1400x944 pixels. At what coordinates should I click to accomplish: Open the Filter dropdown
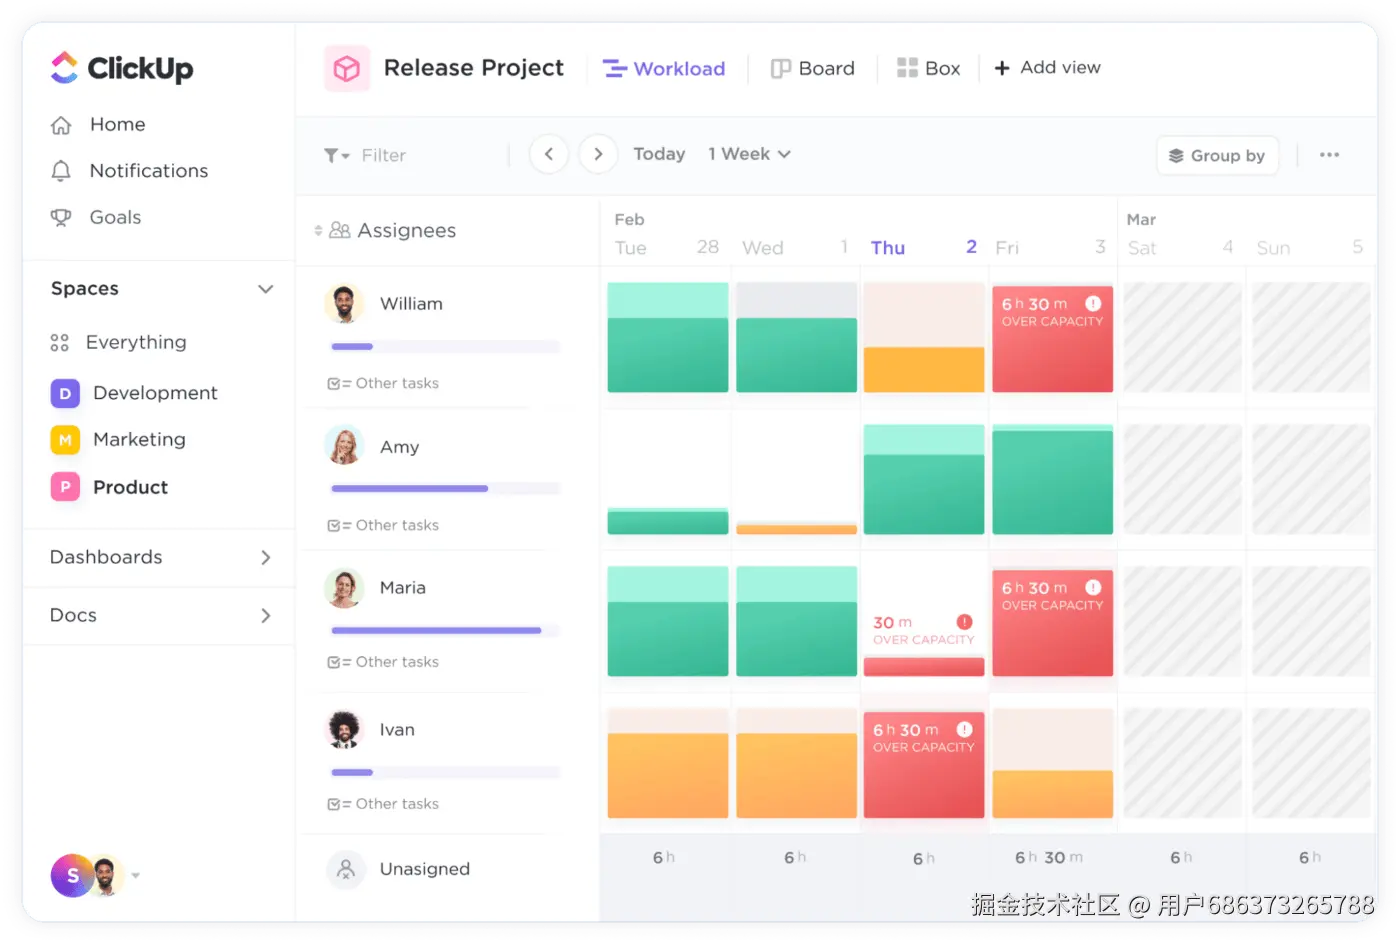click(x=364, y=155)
